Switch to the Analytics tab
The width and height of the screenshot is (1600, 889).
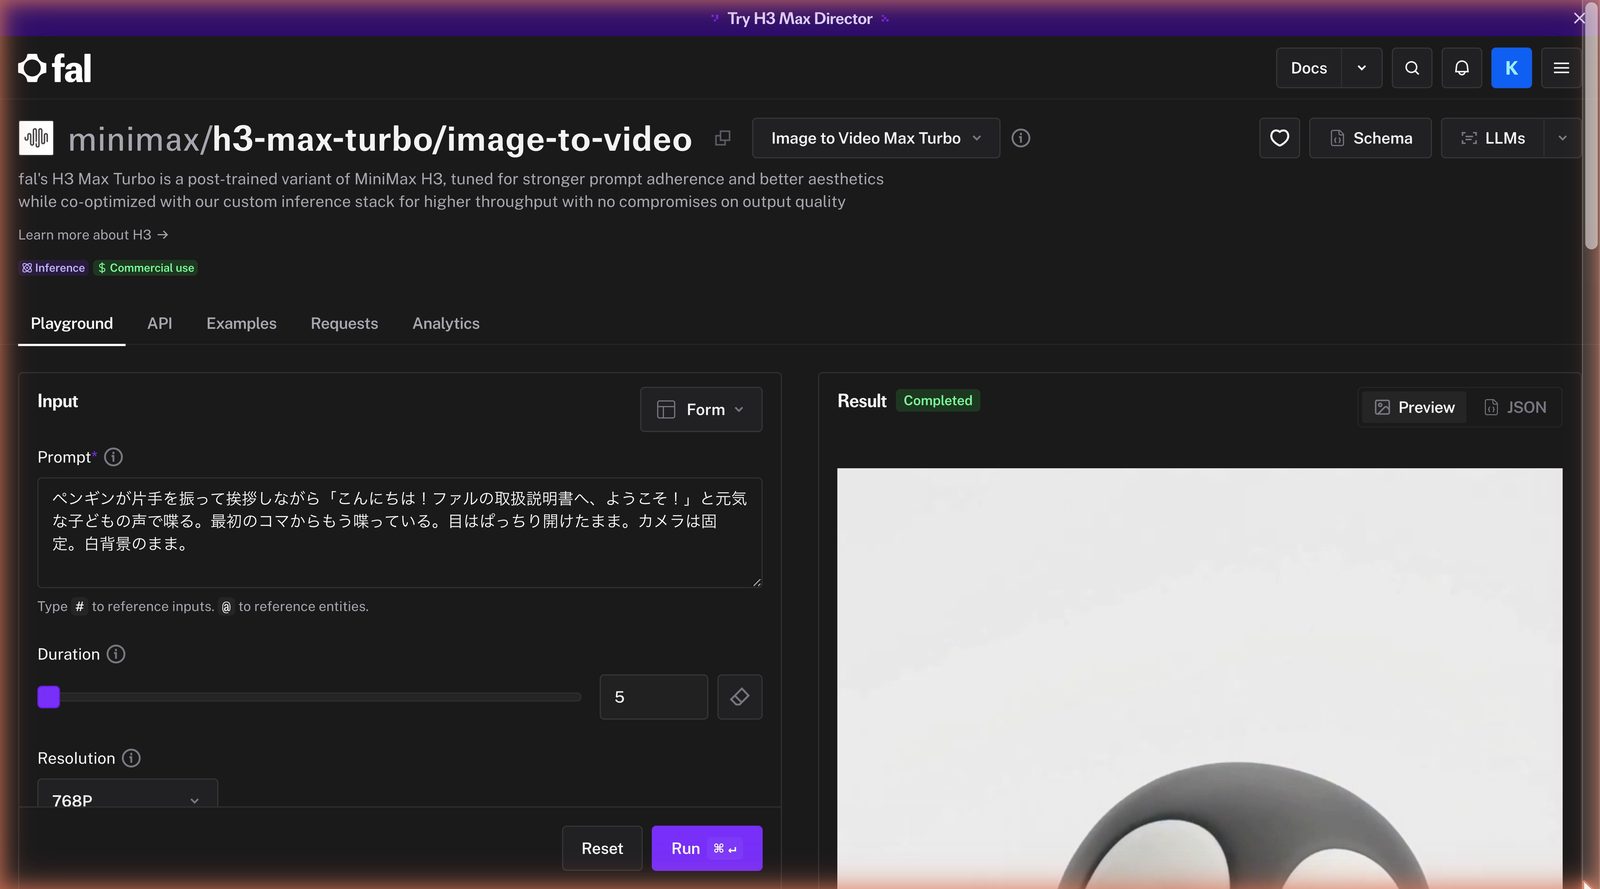pyautogui.click(x=446, y=323)
